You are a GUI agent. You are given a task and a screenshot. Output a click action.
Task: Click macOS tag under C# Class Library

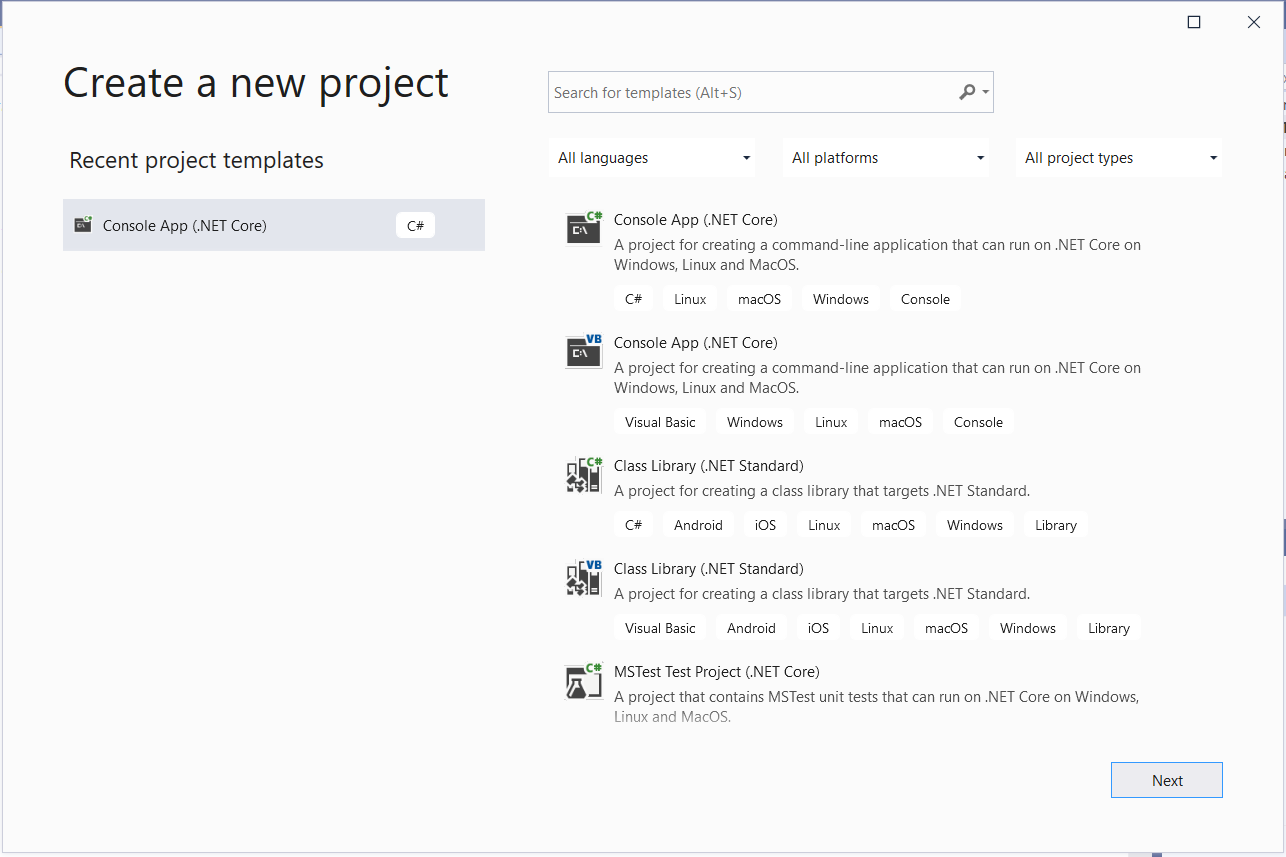tap(893, 525)
